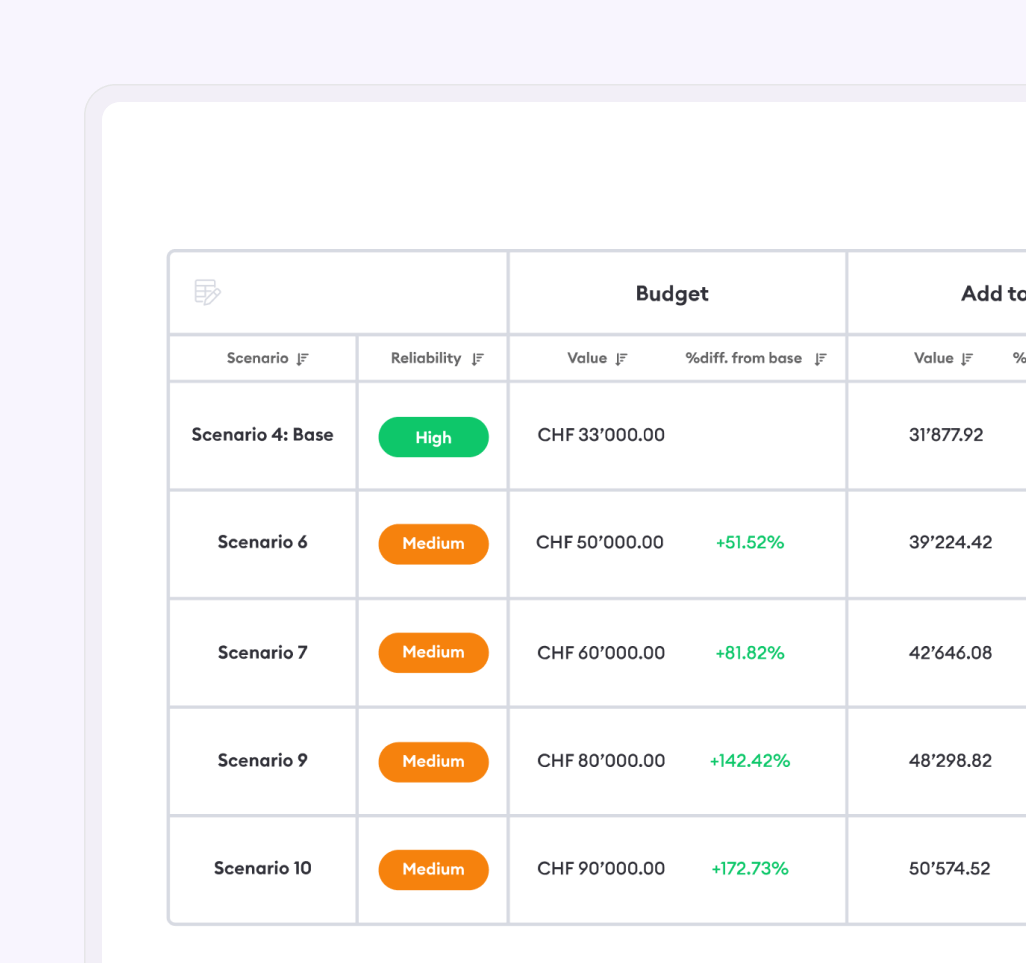Click Scenario 6 Medium reliability badge
The width and height of the screenshot is (1026, 963).
pos(433,544)
